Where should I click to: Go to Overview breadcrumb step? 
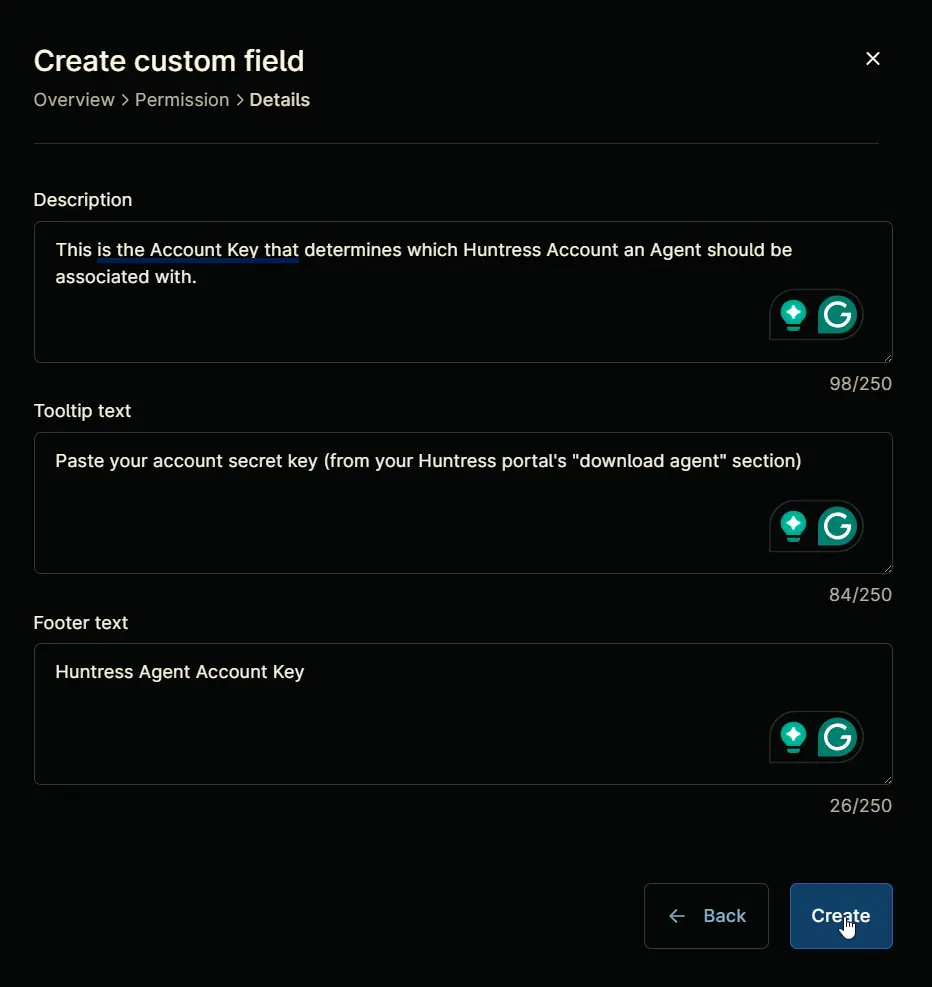[74, 100]
